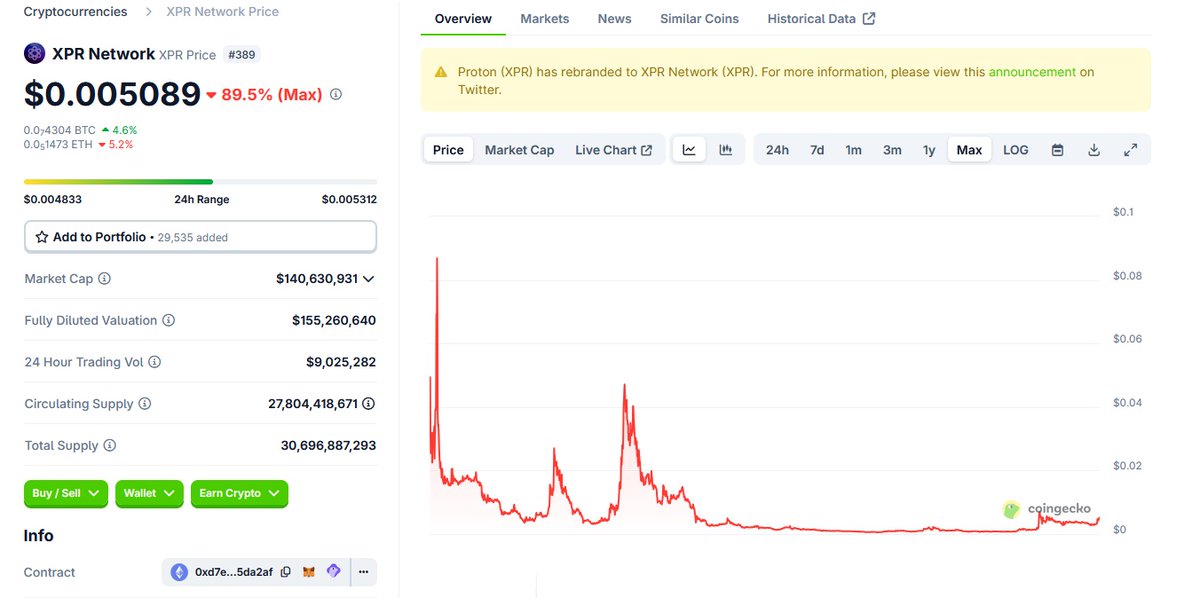Switch to the Markets tab
Image resolution: width=1200 pixels, height=598 pixels.
point(545,19)
